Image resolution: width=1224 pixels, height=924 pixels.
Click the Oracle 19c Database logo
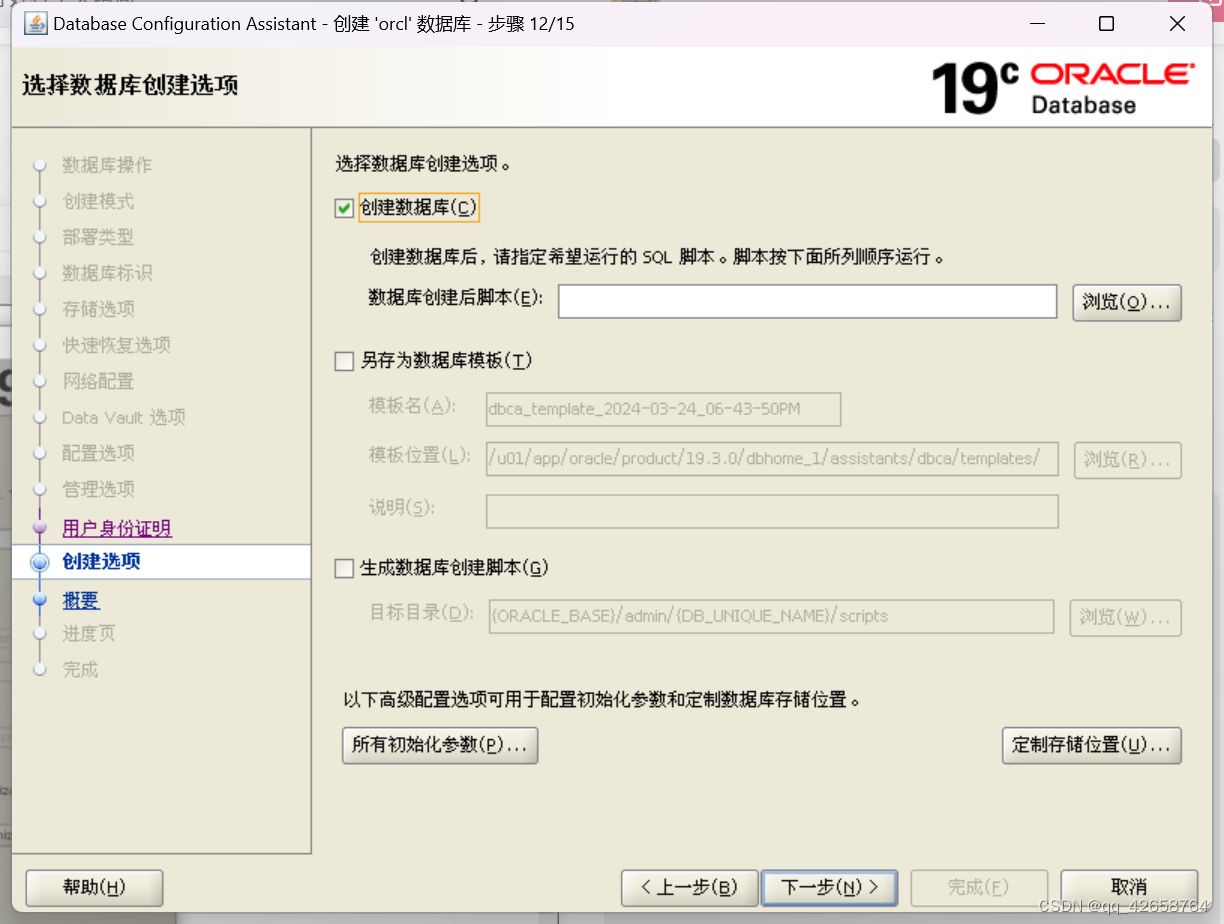click(x=1062, y=87)
